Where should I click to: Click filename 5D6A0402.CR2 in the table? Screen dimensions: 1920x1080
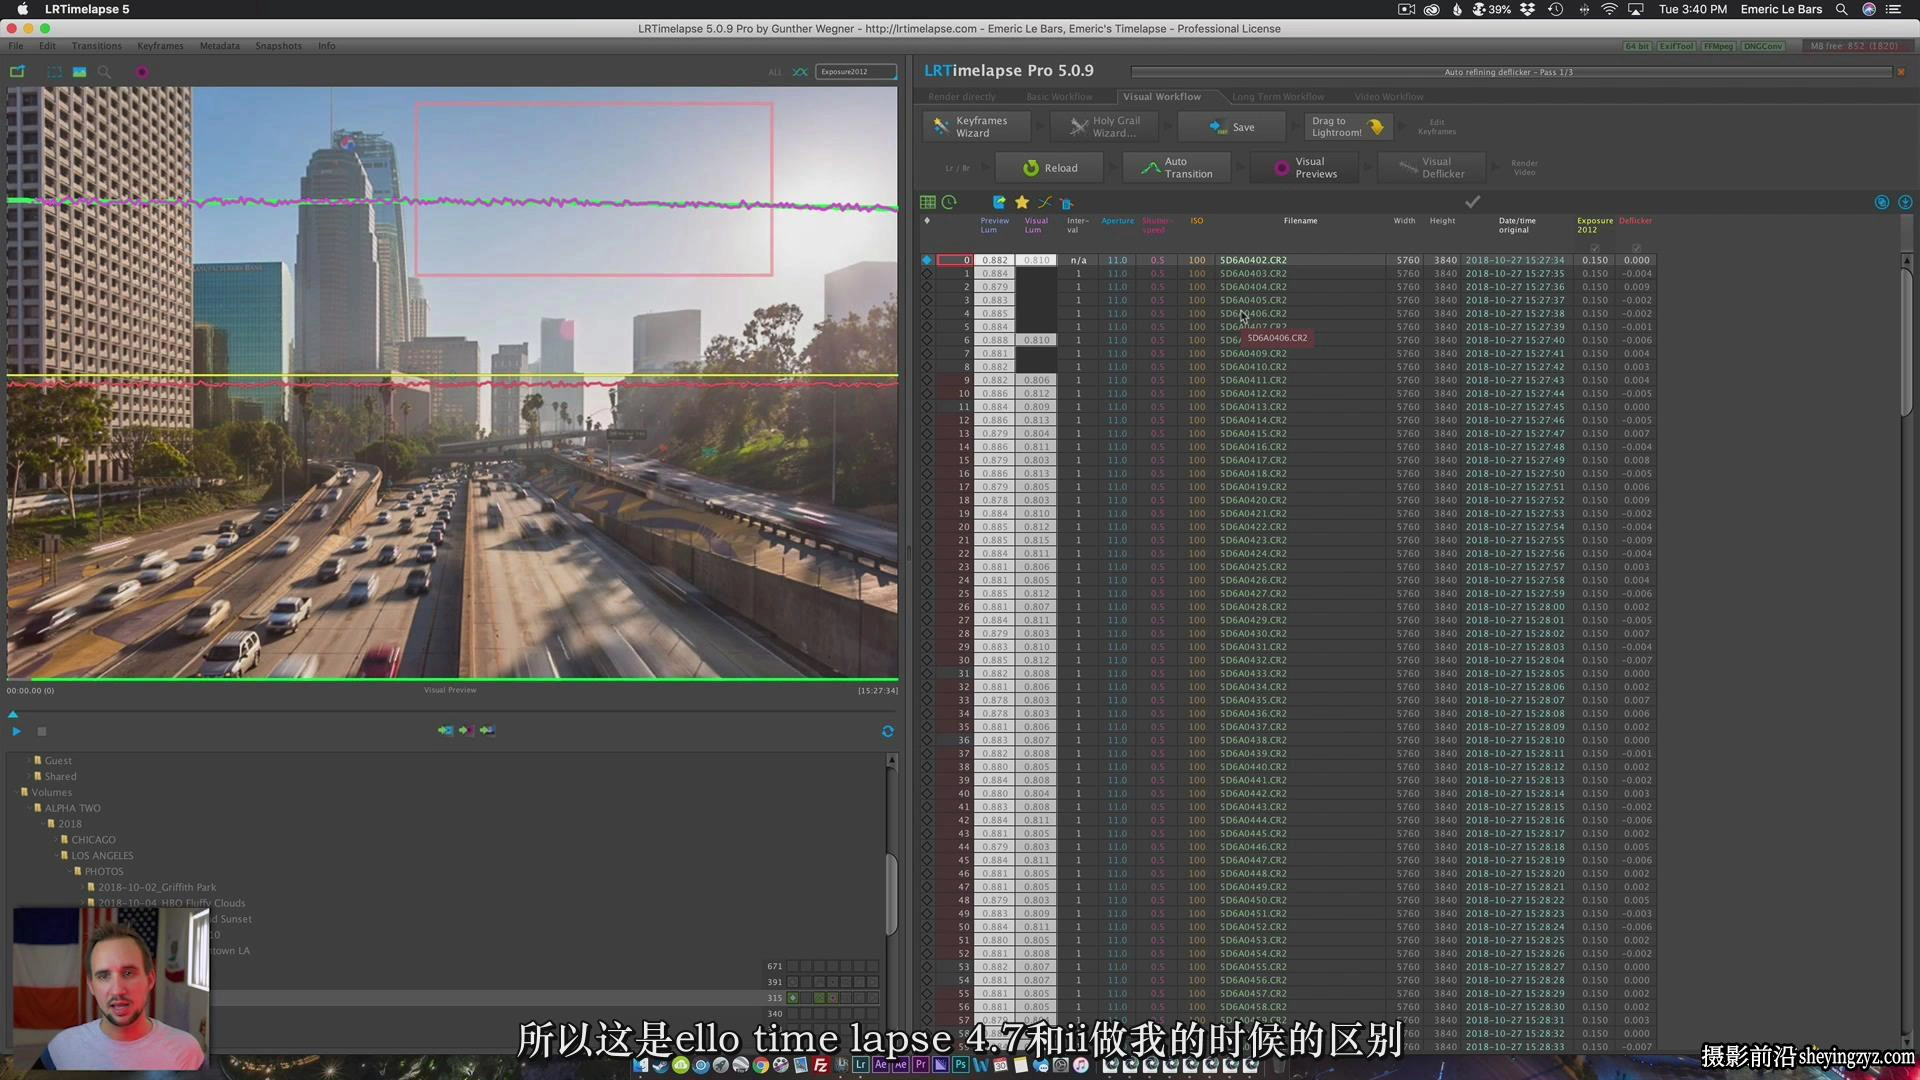click(1253, 260)
